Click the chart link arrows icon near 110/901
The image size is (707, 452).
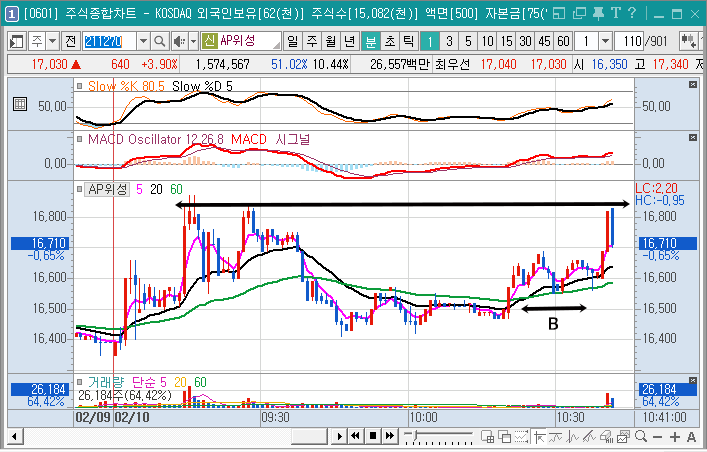click(689, 42)
